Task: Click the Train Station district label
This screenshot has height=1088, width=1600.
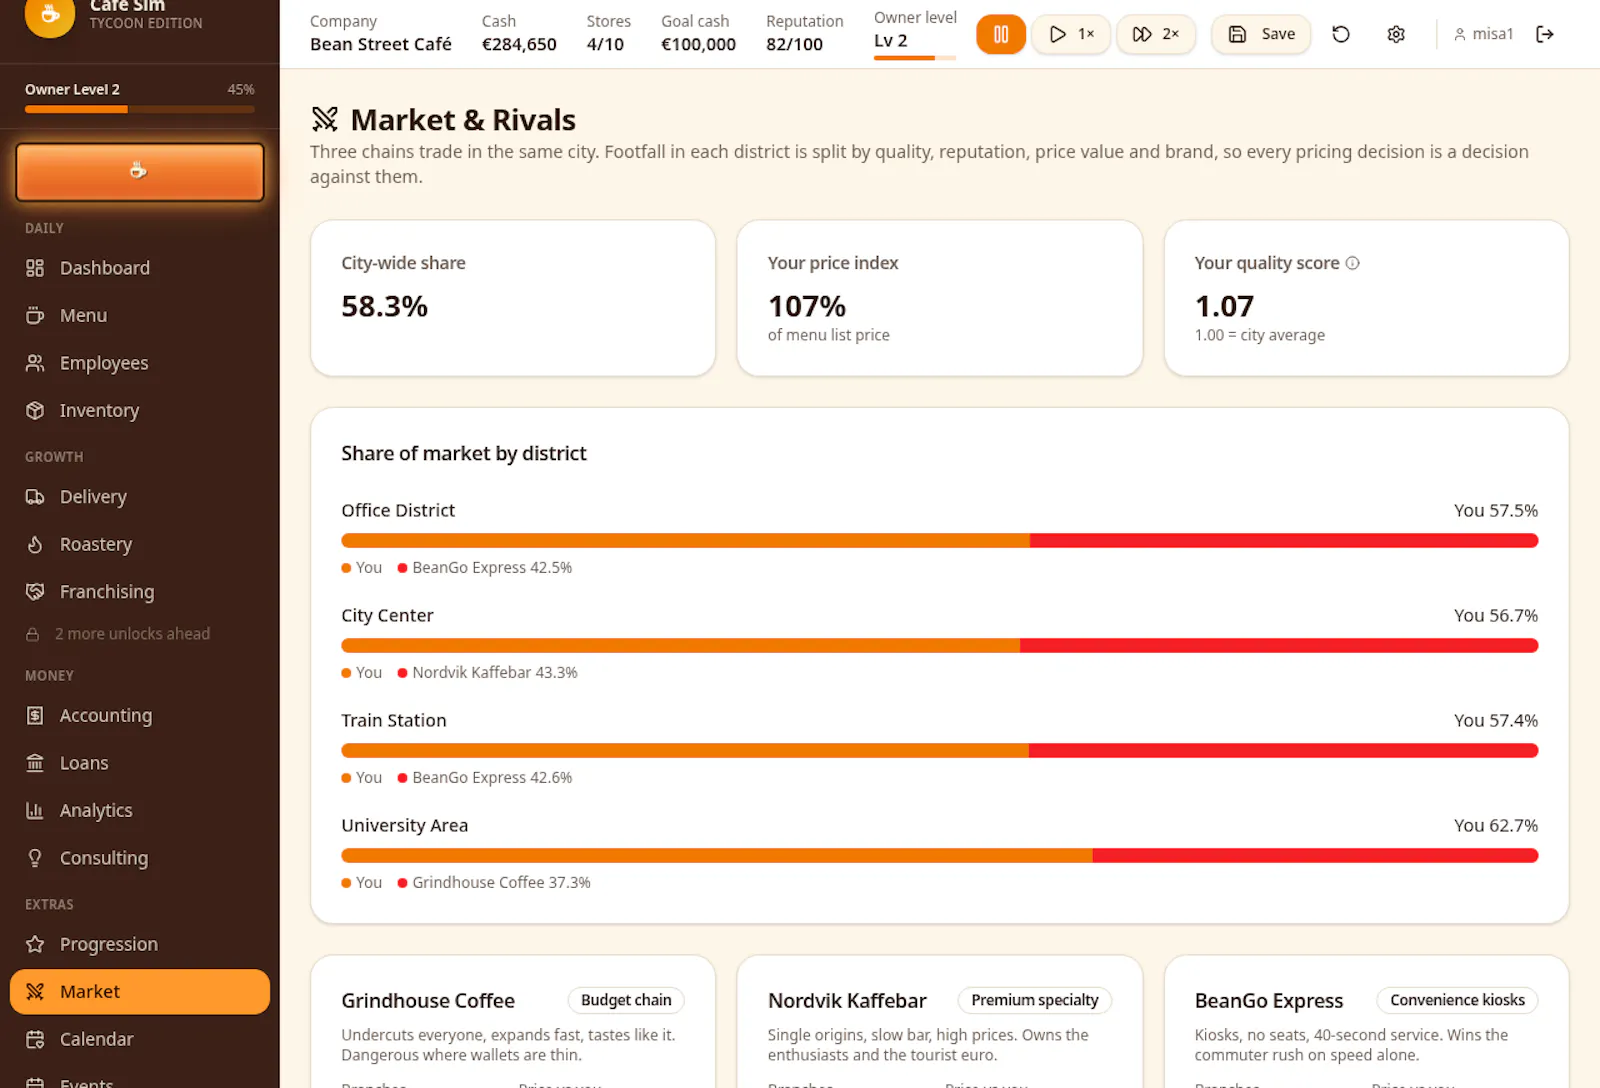Action: pyautogui.click(x=394, y=721)
